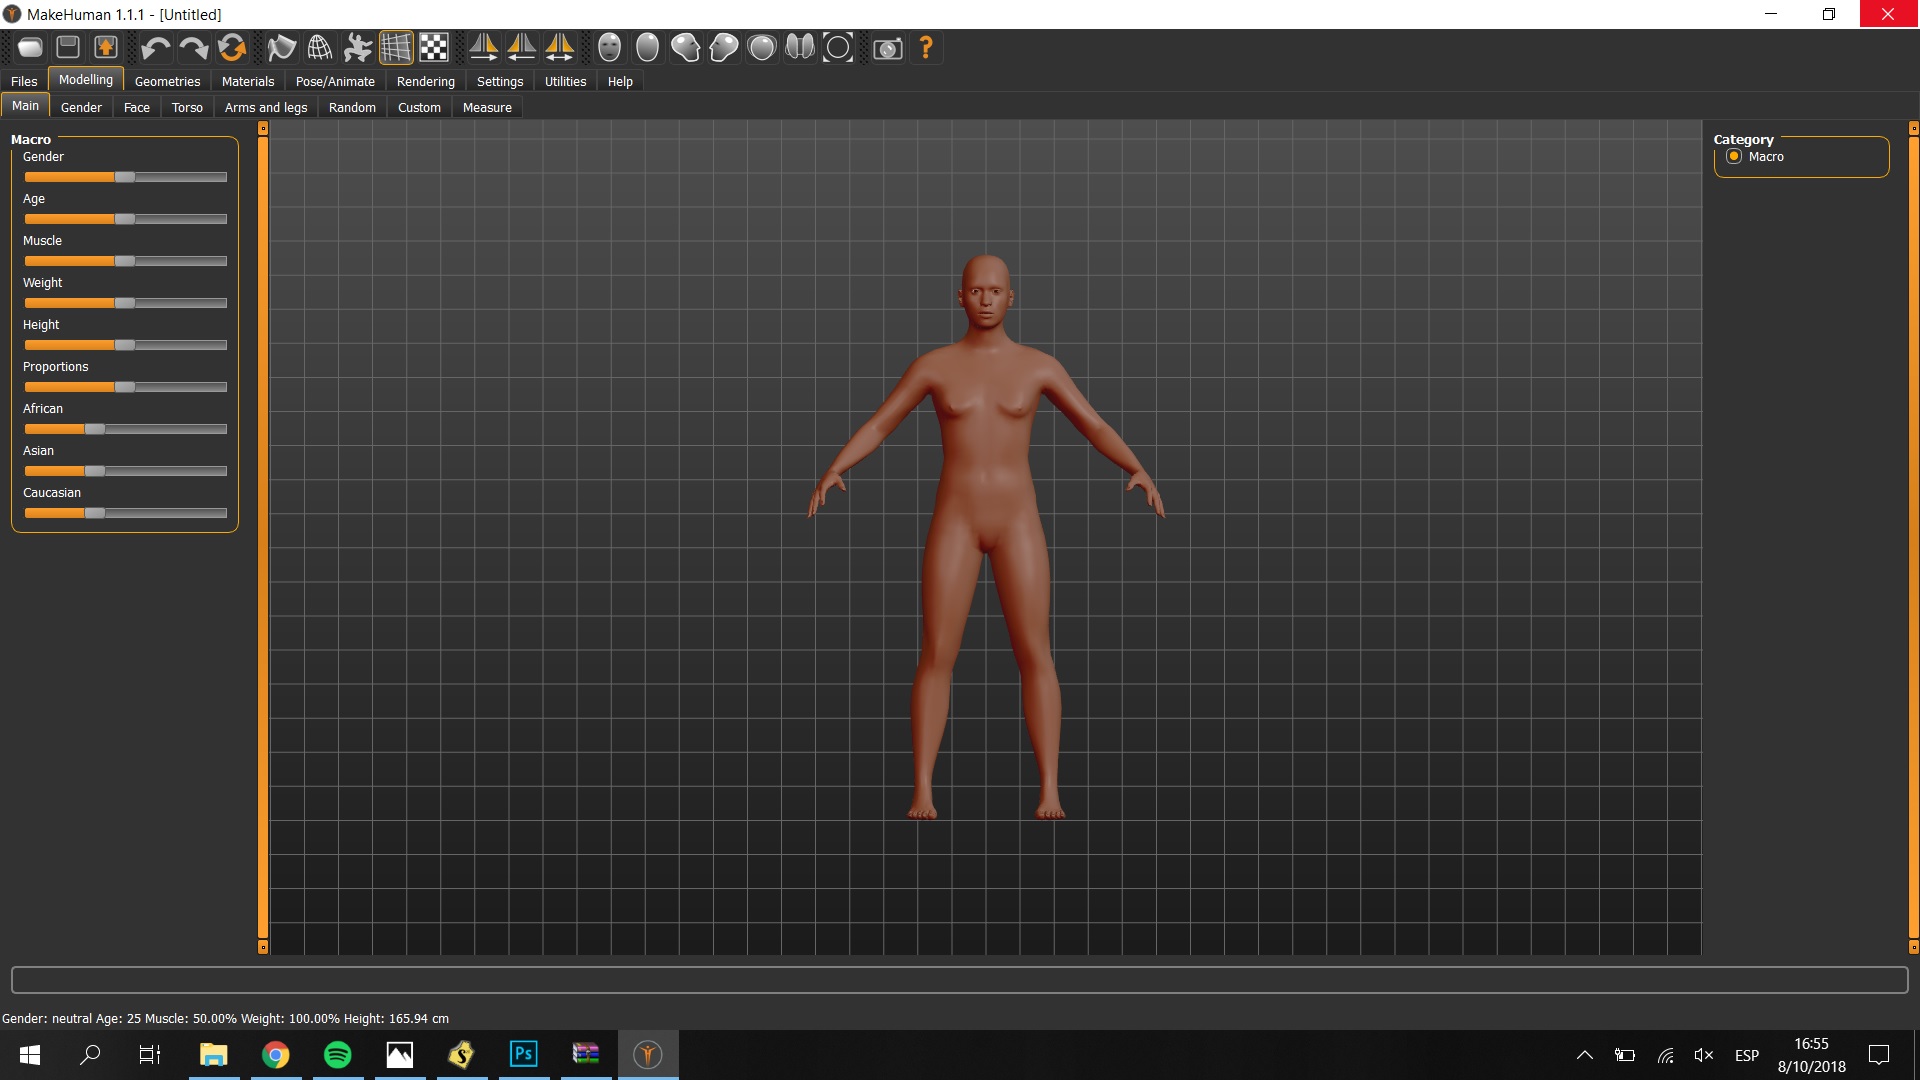Click the Undo arrow icon
This screenshot has height=1080, width=1920.
[x=154, y=47]
